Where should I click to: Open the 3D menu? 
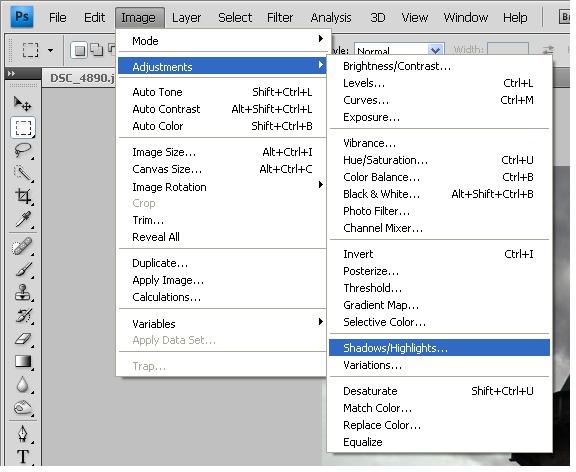pos(378,17)
